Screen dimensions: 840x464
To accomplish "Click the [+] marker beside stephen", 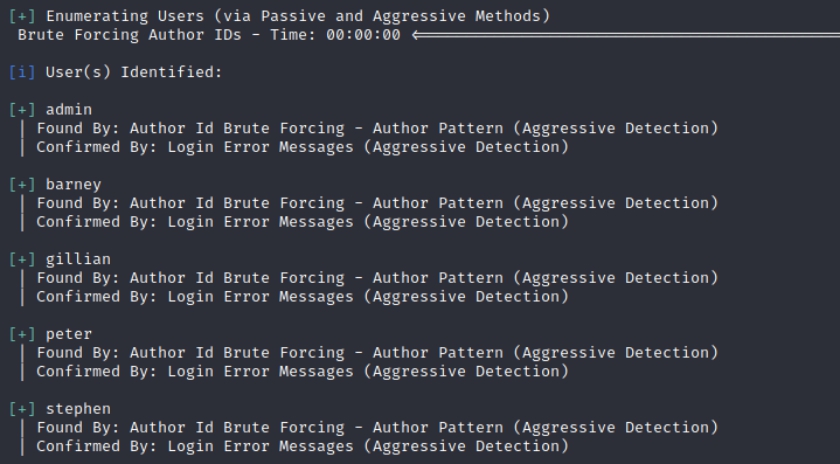I will (22, 409).
